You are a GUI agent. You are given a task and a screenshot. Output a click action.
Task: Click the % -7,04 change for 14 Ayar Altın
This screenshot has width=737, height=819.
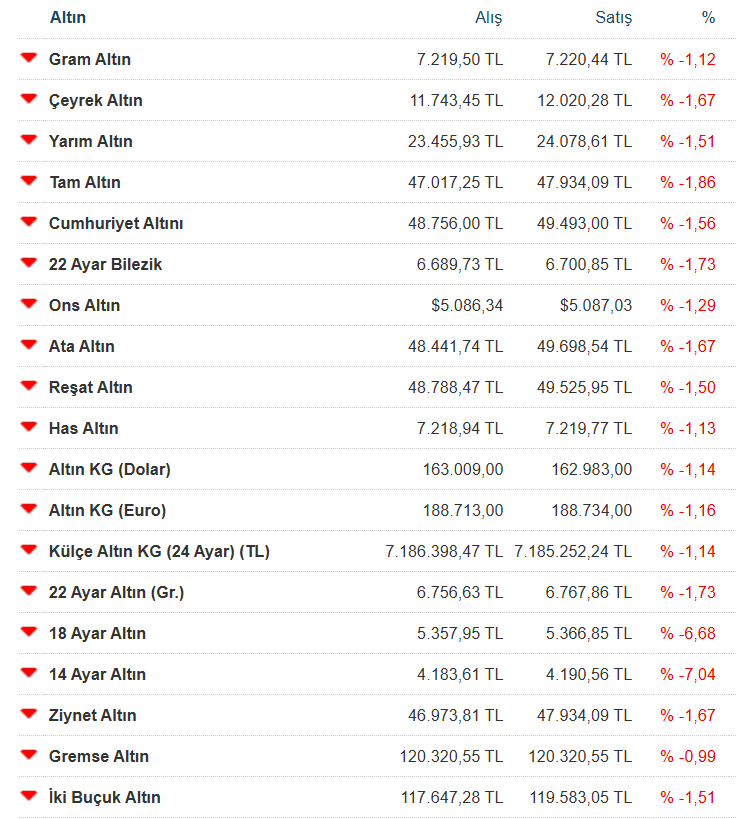[x=688, y=675]
